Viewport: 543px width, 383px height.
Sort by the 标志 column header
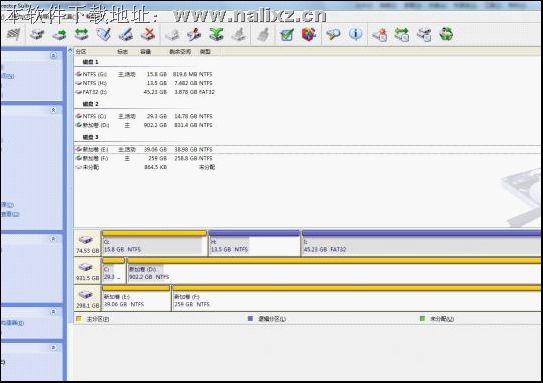(122, 52)
